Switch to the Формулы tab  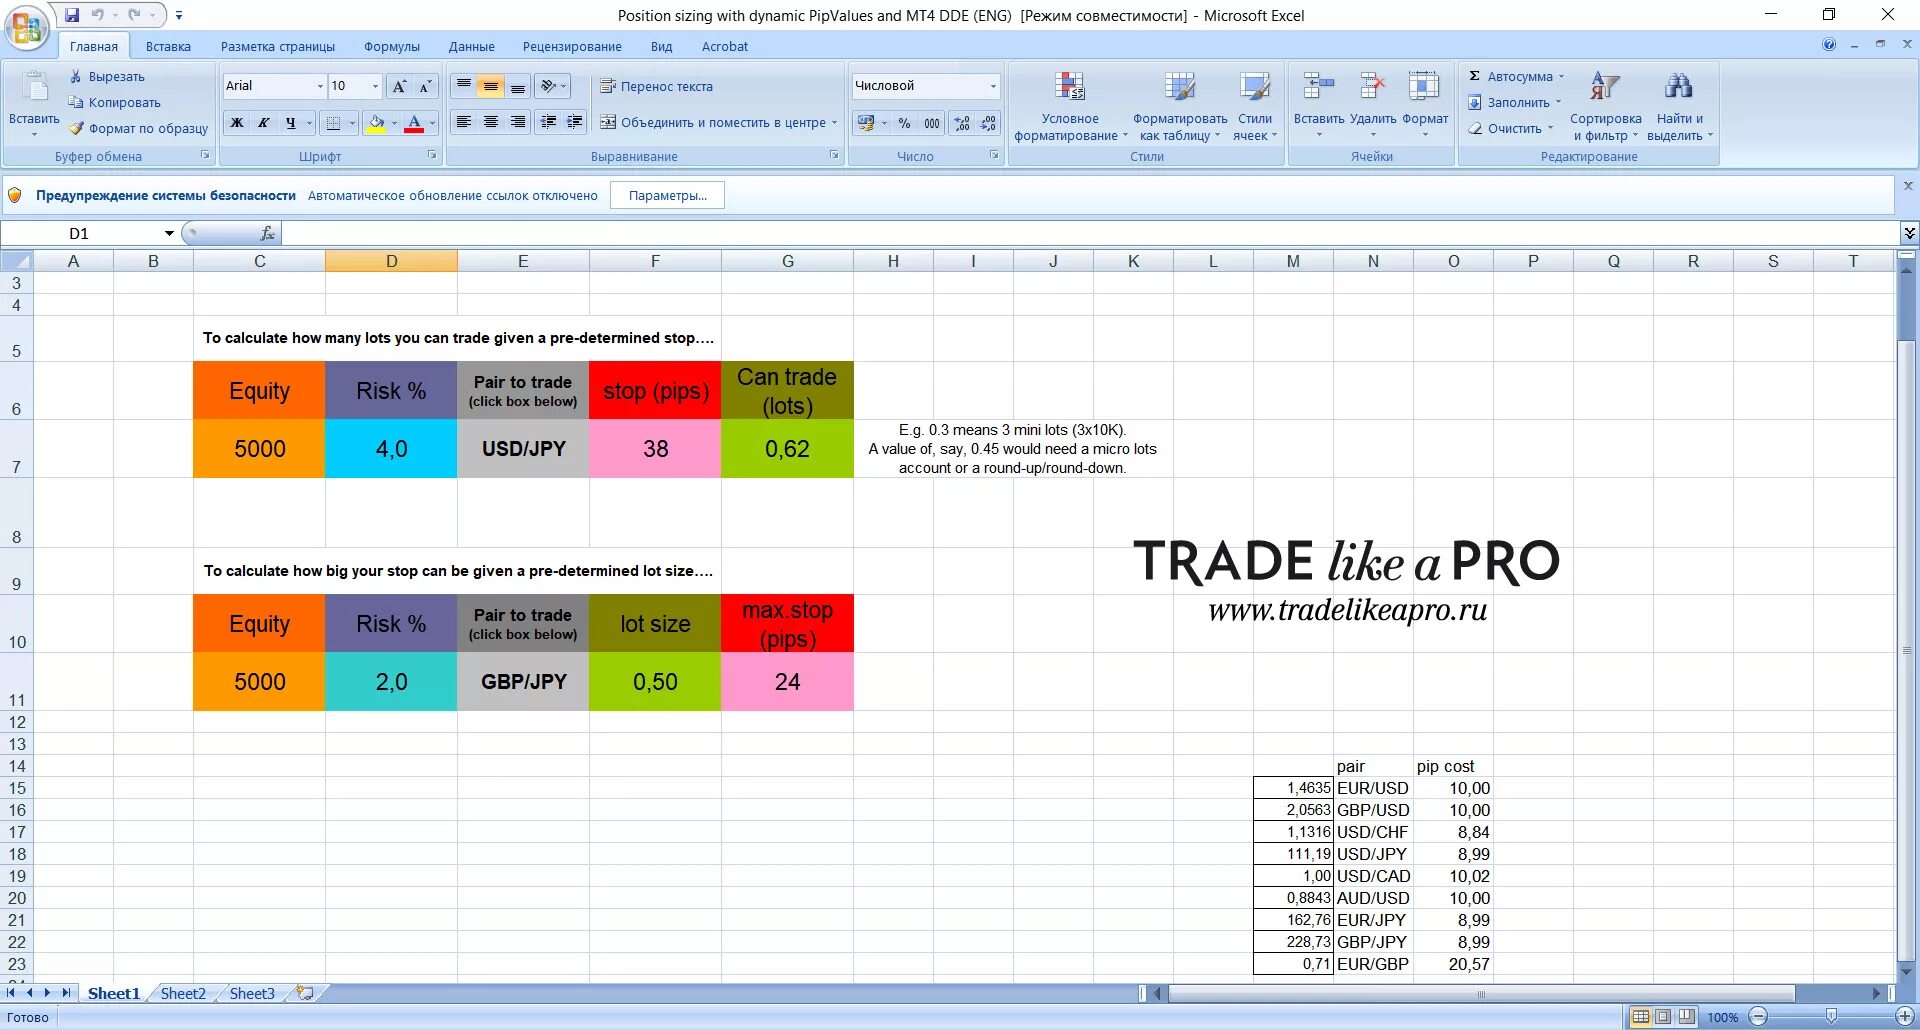coord(391,46)
